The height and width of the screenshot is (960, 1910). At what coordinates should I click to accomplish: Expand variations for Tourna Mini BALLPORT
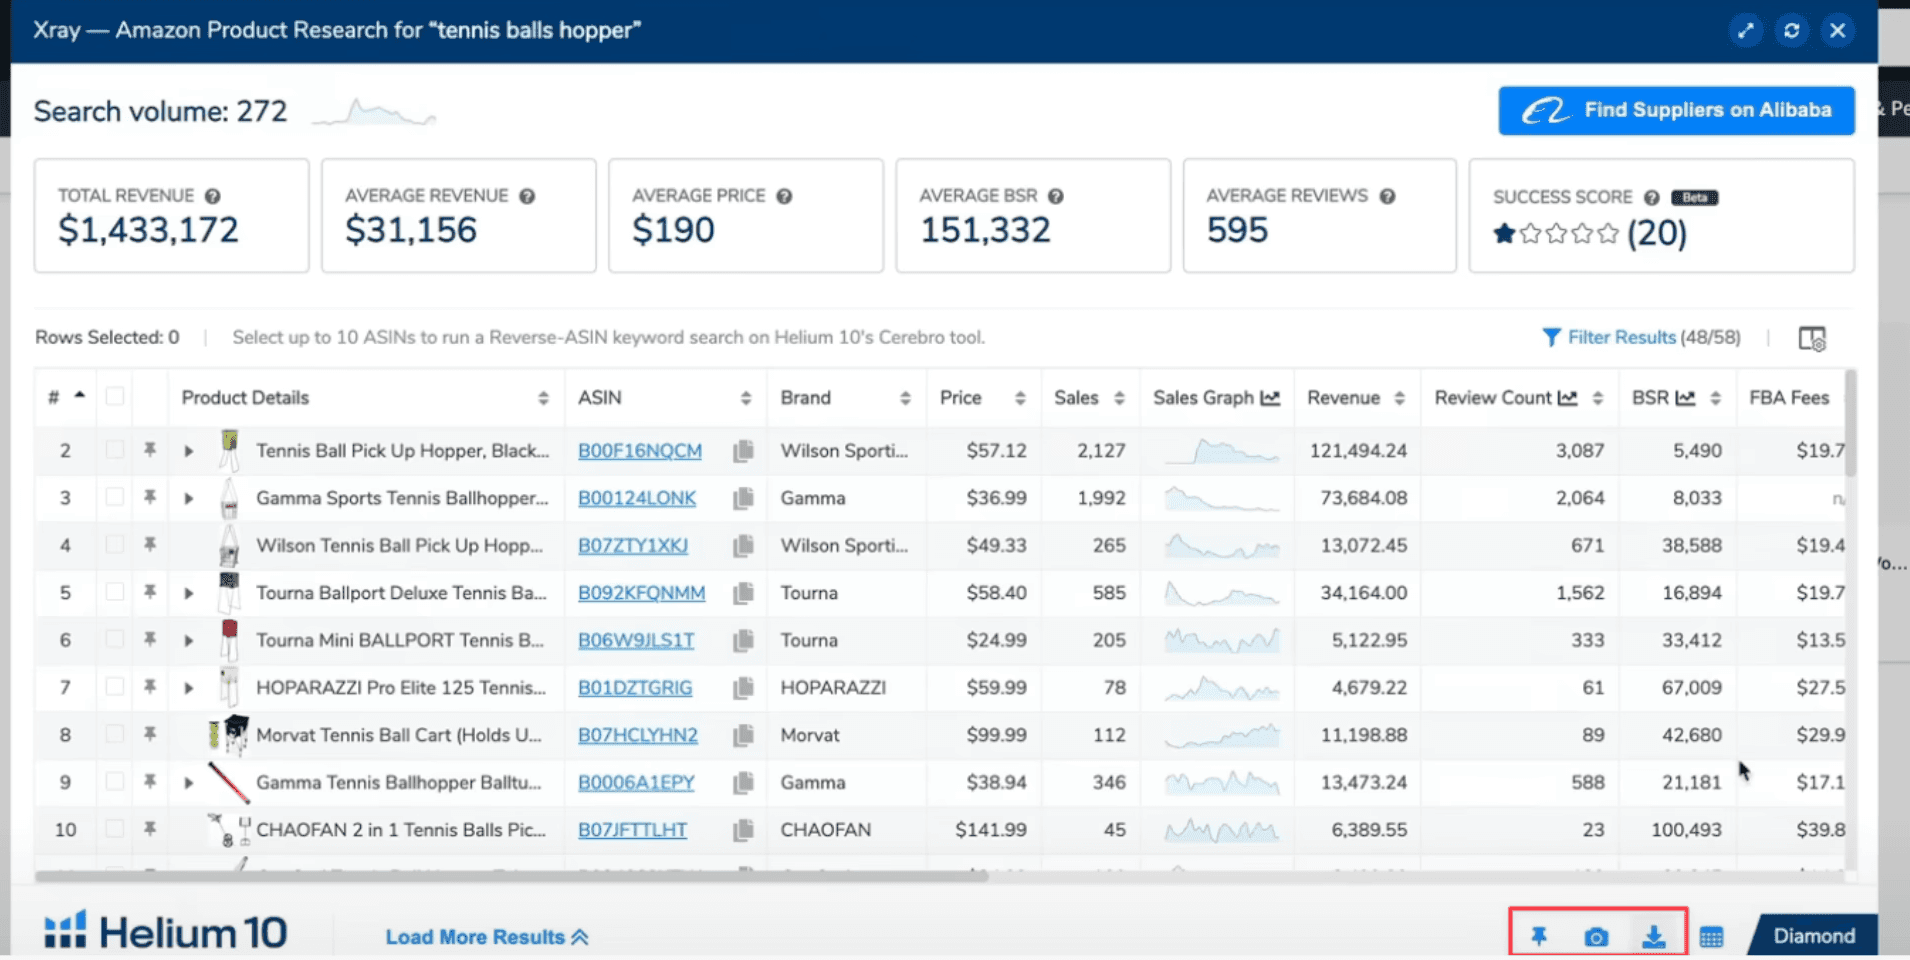[x=188, y=640]
